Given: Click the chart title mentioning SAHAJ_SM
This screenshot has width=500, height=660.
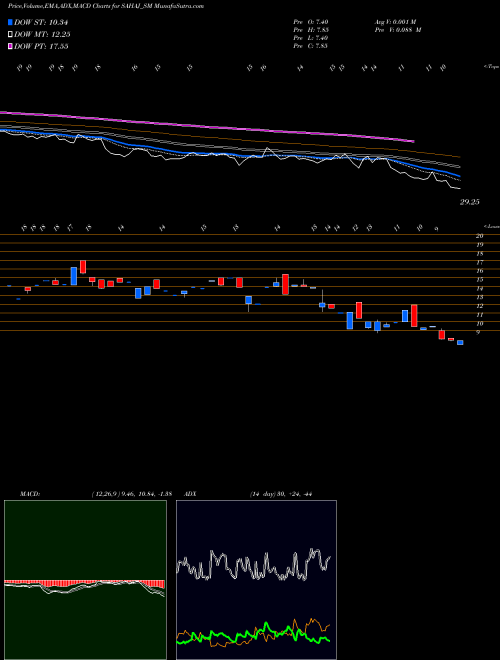Looking at the screenshot, I should click(106, 6).
